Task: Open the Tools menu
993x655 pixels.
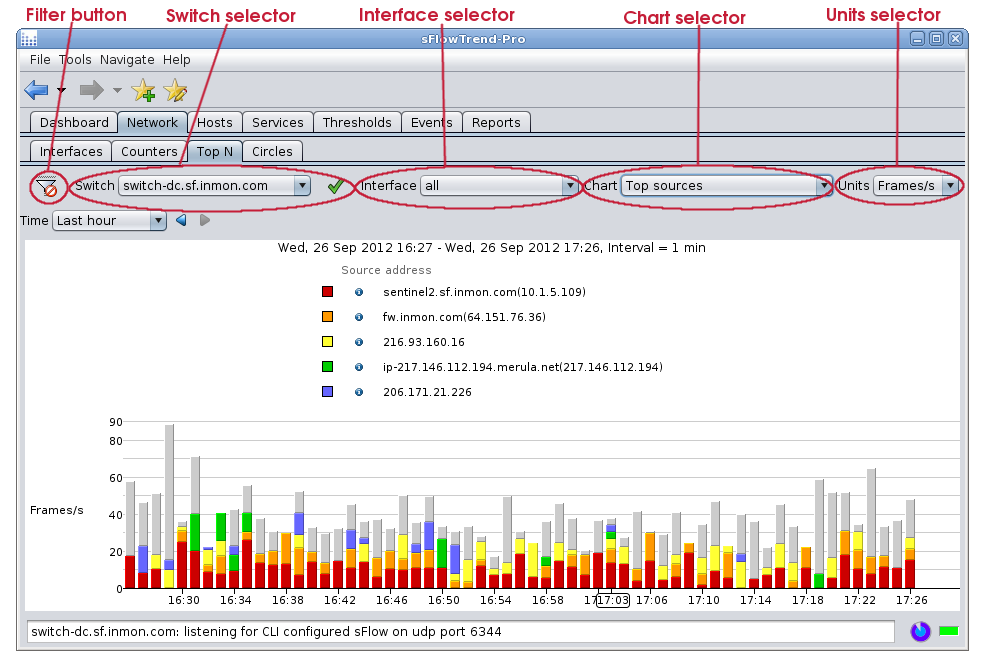Action: (75, 60)
